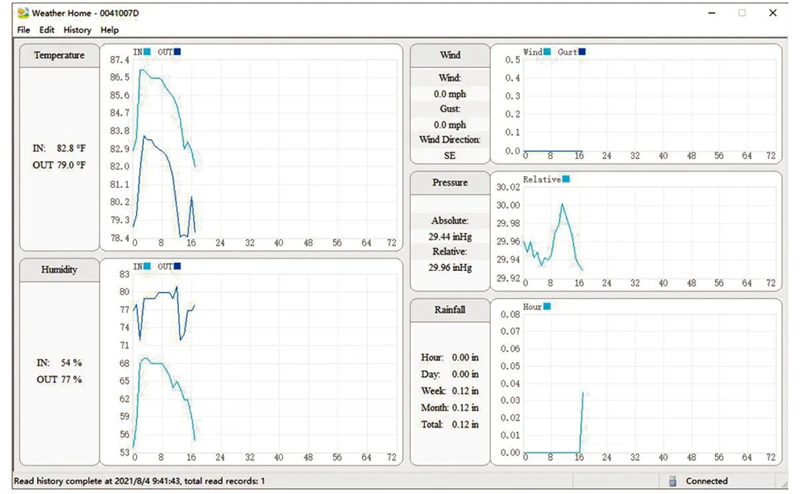Click the Humidity panel header
Screen dimensions: 800x494
tap(59, 269)
